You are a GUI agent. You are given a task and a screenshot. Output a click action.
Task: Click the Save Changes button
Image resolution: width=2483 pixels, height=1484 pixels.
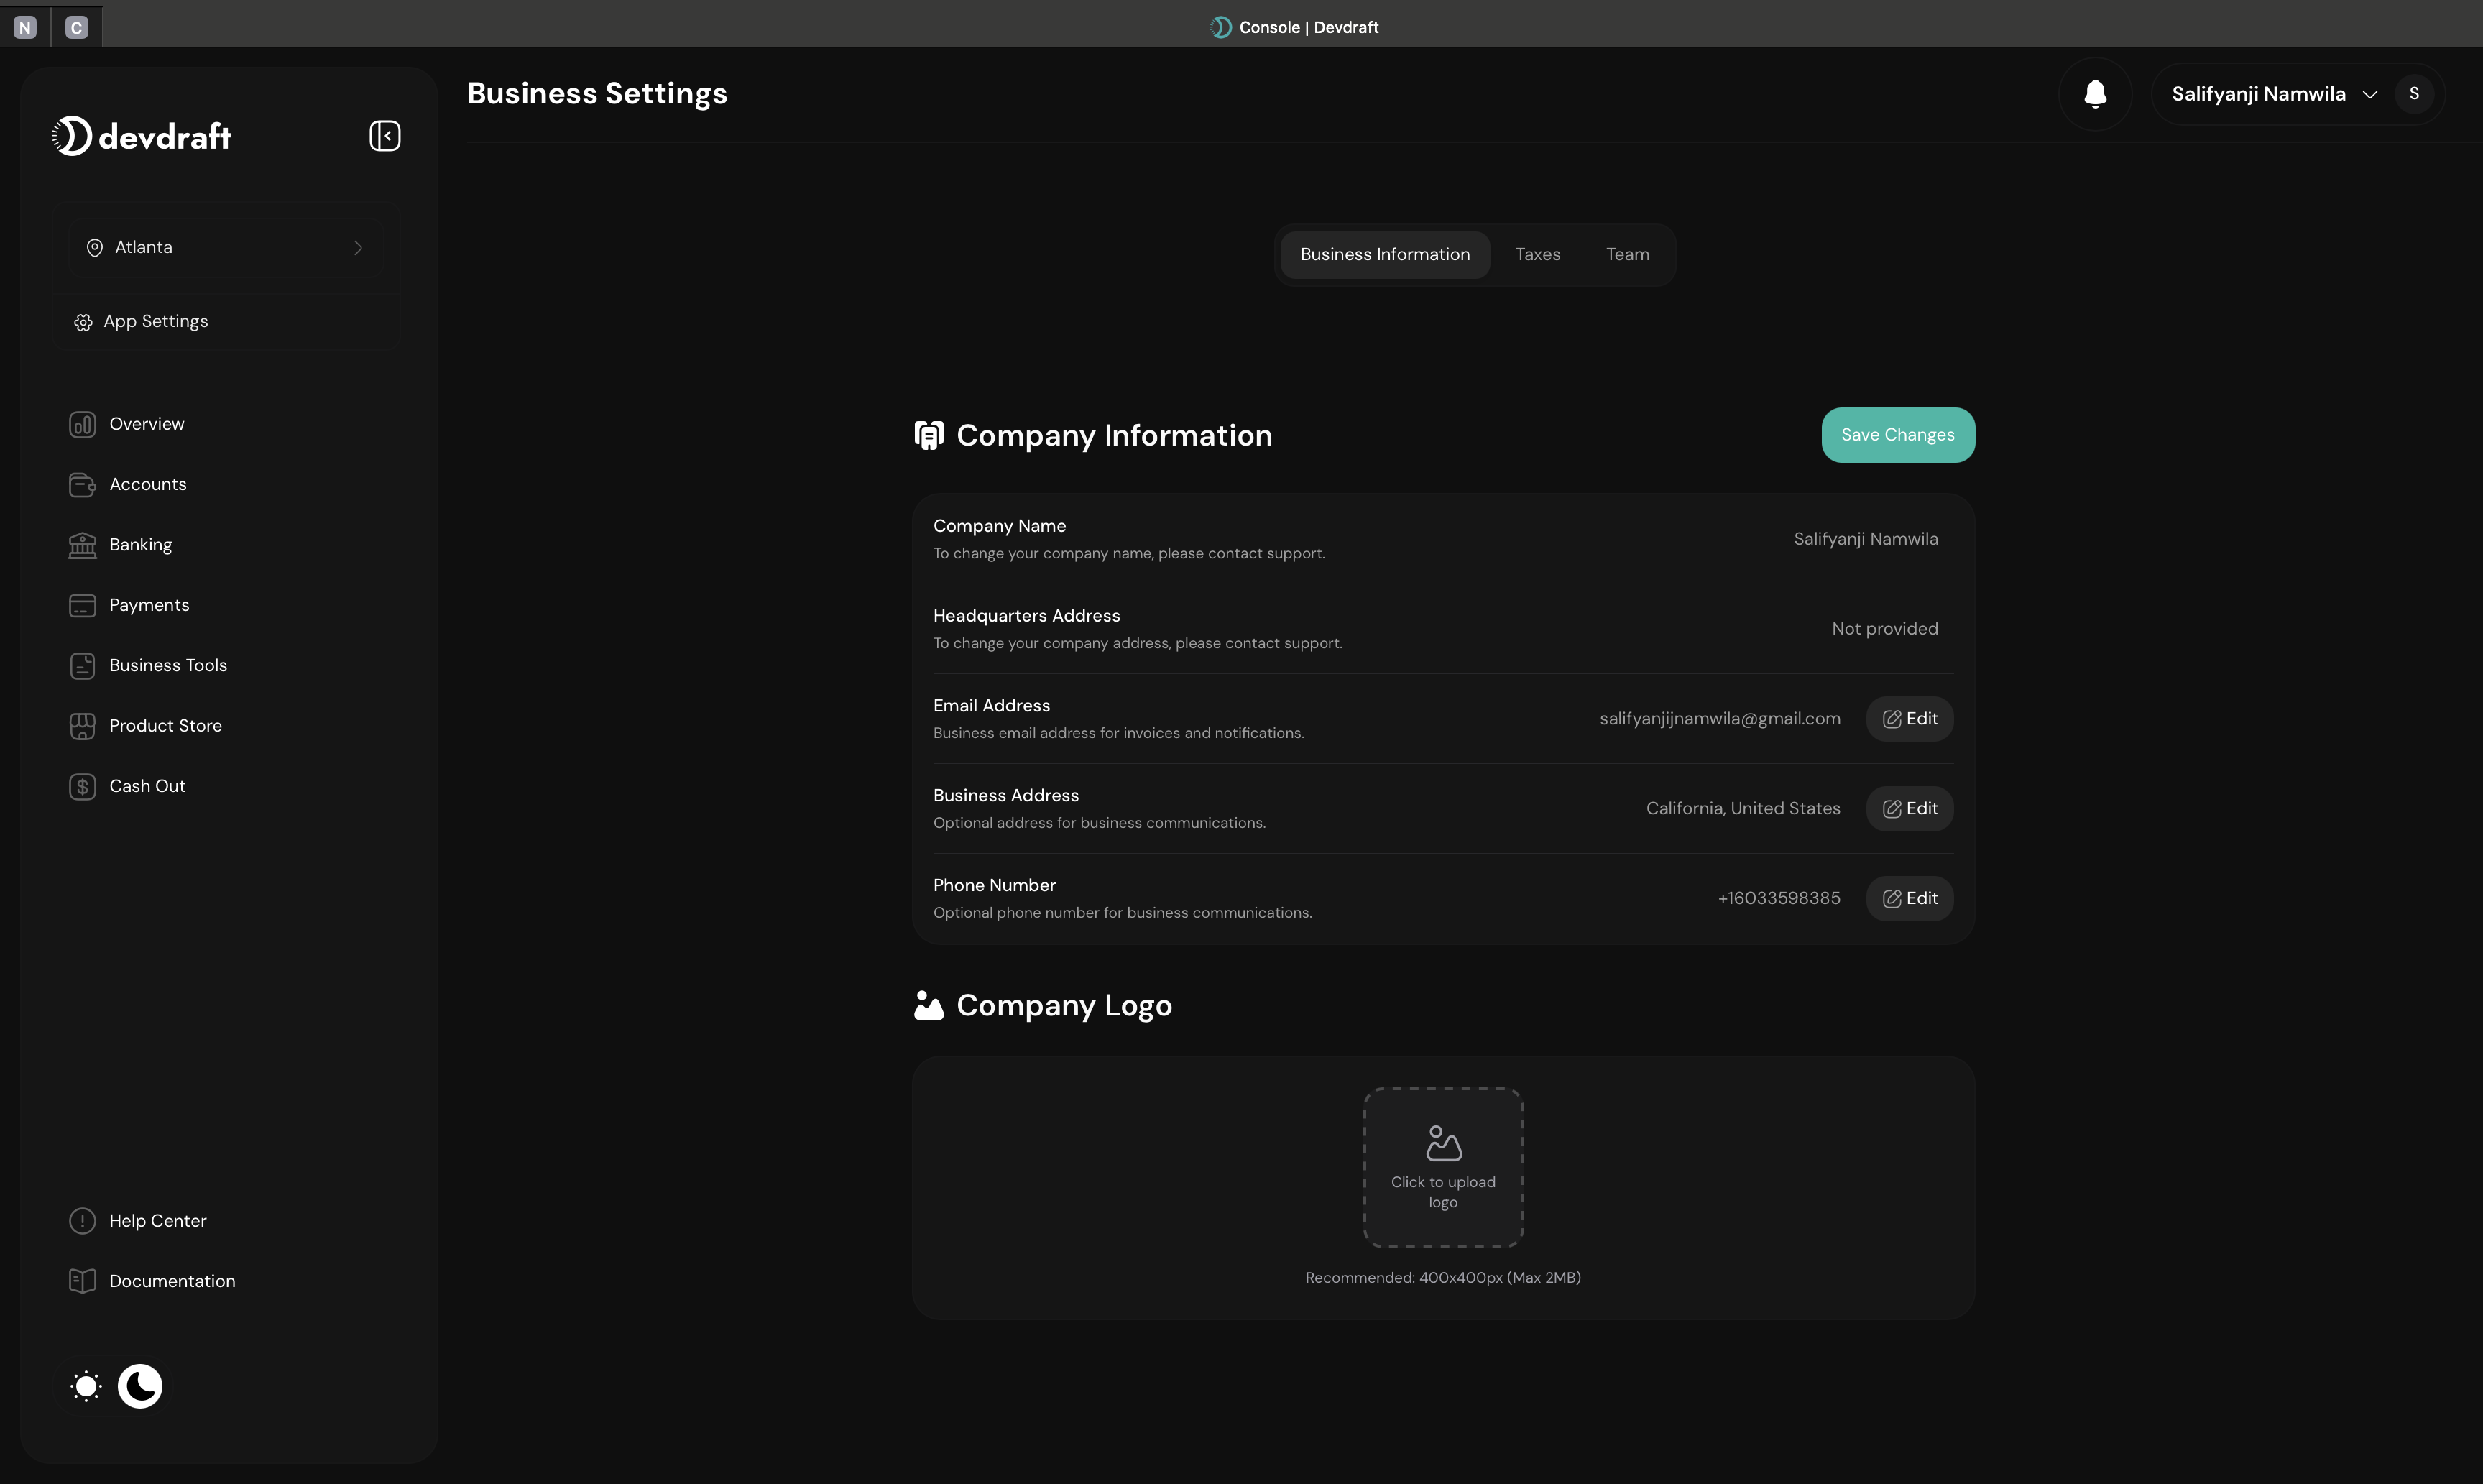pyautogui.click(x=1897, y=435)
